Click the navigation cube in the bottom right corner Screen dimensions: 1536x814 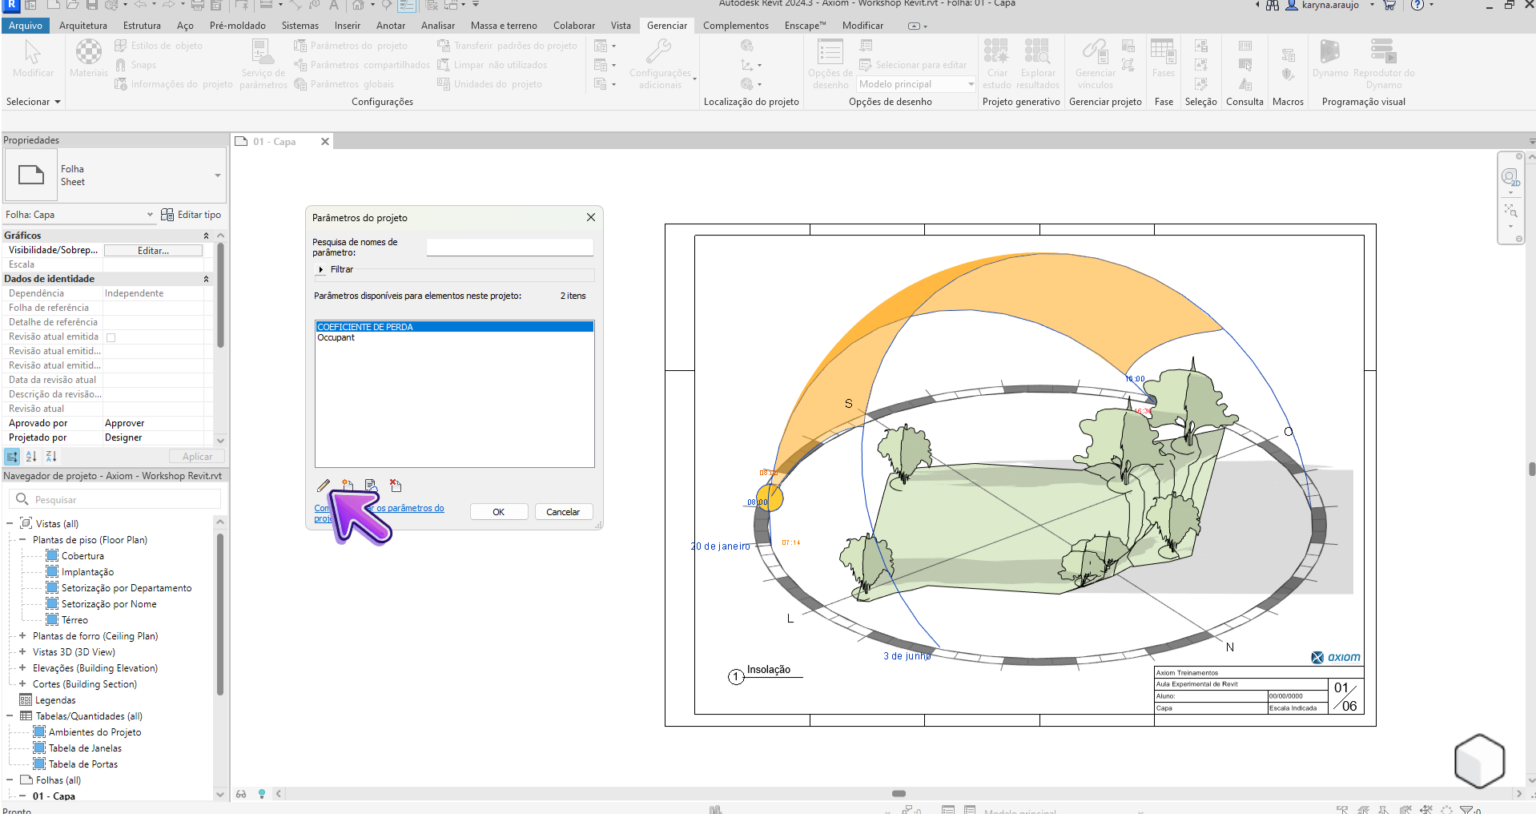click(1479, 761)
